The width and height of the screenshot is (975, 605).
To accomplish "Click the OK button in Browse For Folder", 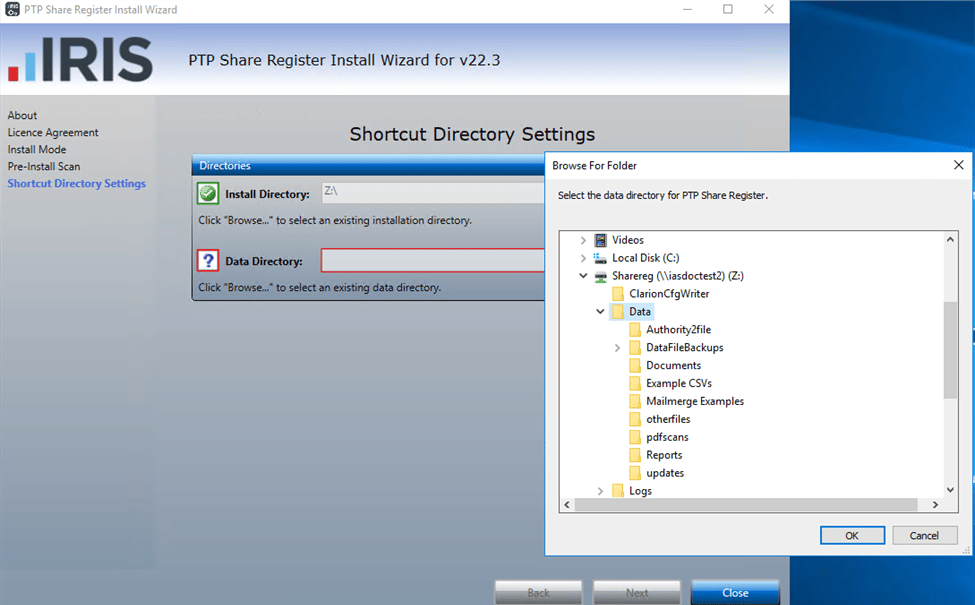I will click(x=852, y=535).
